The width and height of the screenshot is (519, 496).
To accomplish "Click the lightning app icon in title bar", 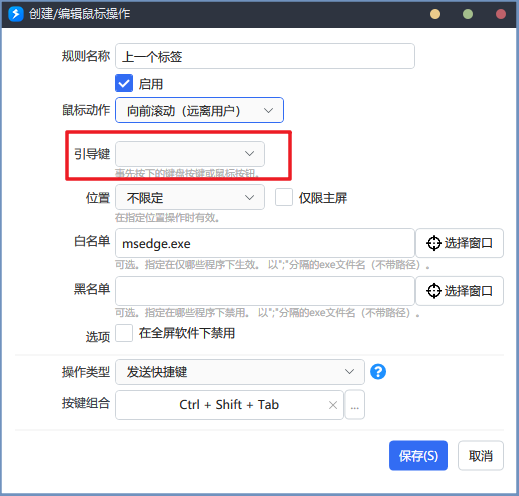I will pos(16,14).
